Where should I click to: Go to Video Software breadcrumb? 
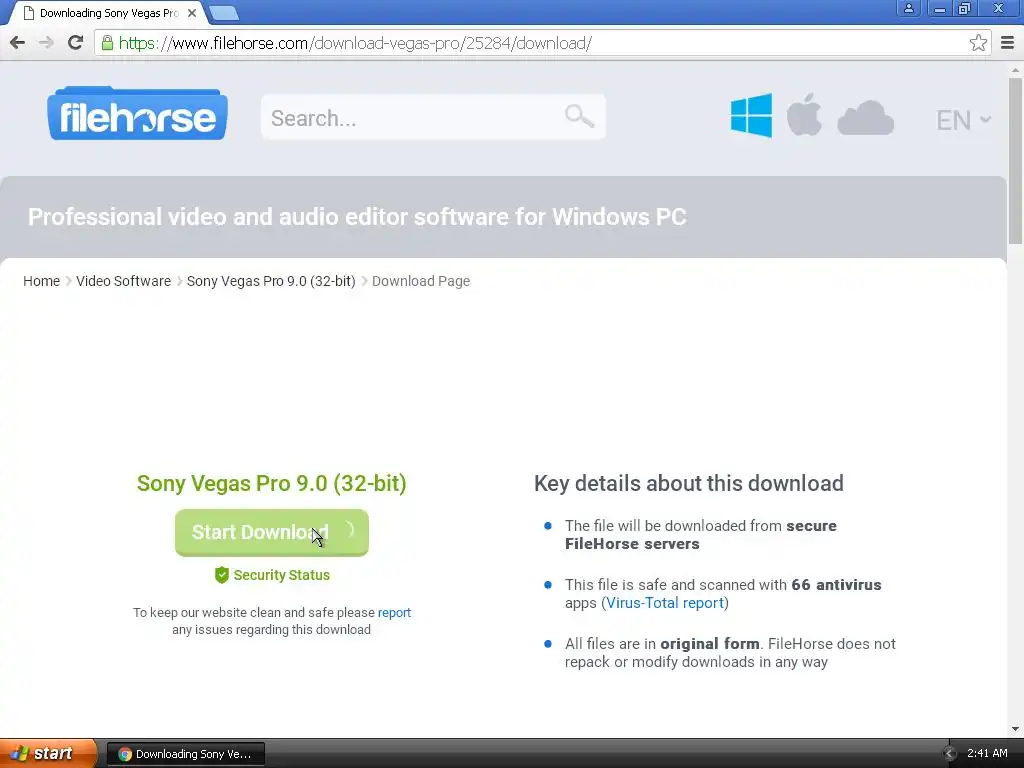(123, 281)
